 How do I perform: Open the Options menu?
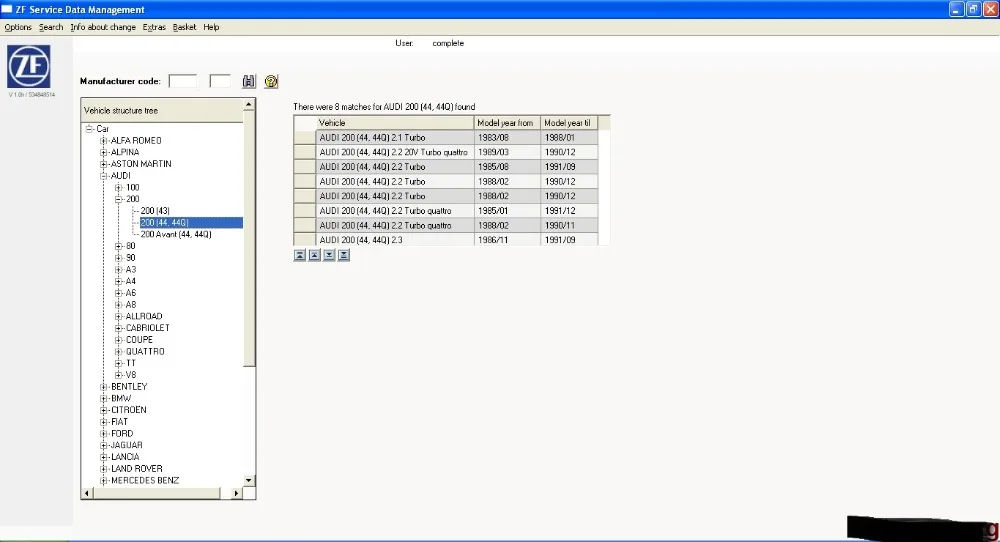pyautogui.click(x=18, y=27)
